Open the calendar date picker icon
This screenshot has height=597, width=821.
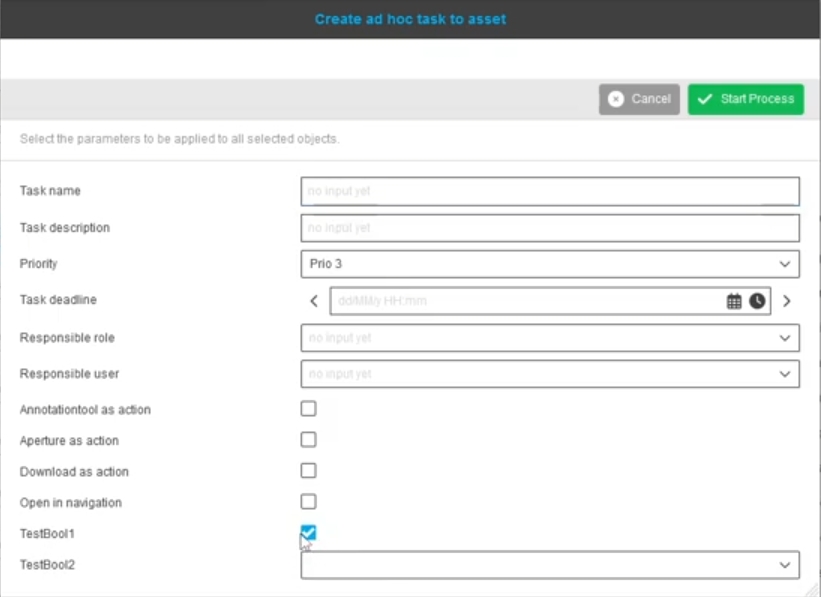(734, 301)
